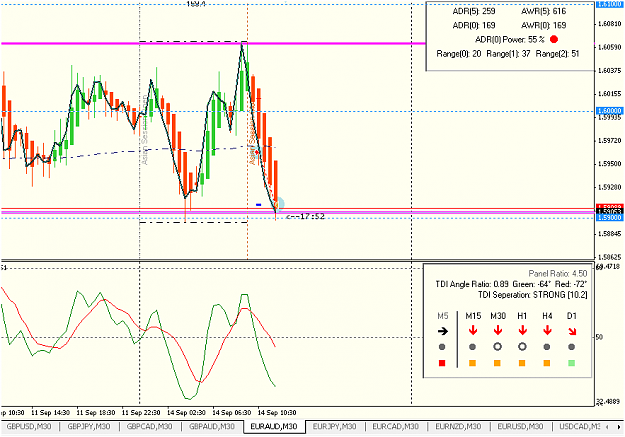Switch to the EURUSD,M30 chart tab
The image size is (625, 437).
[x=520, y=426]
